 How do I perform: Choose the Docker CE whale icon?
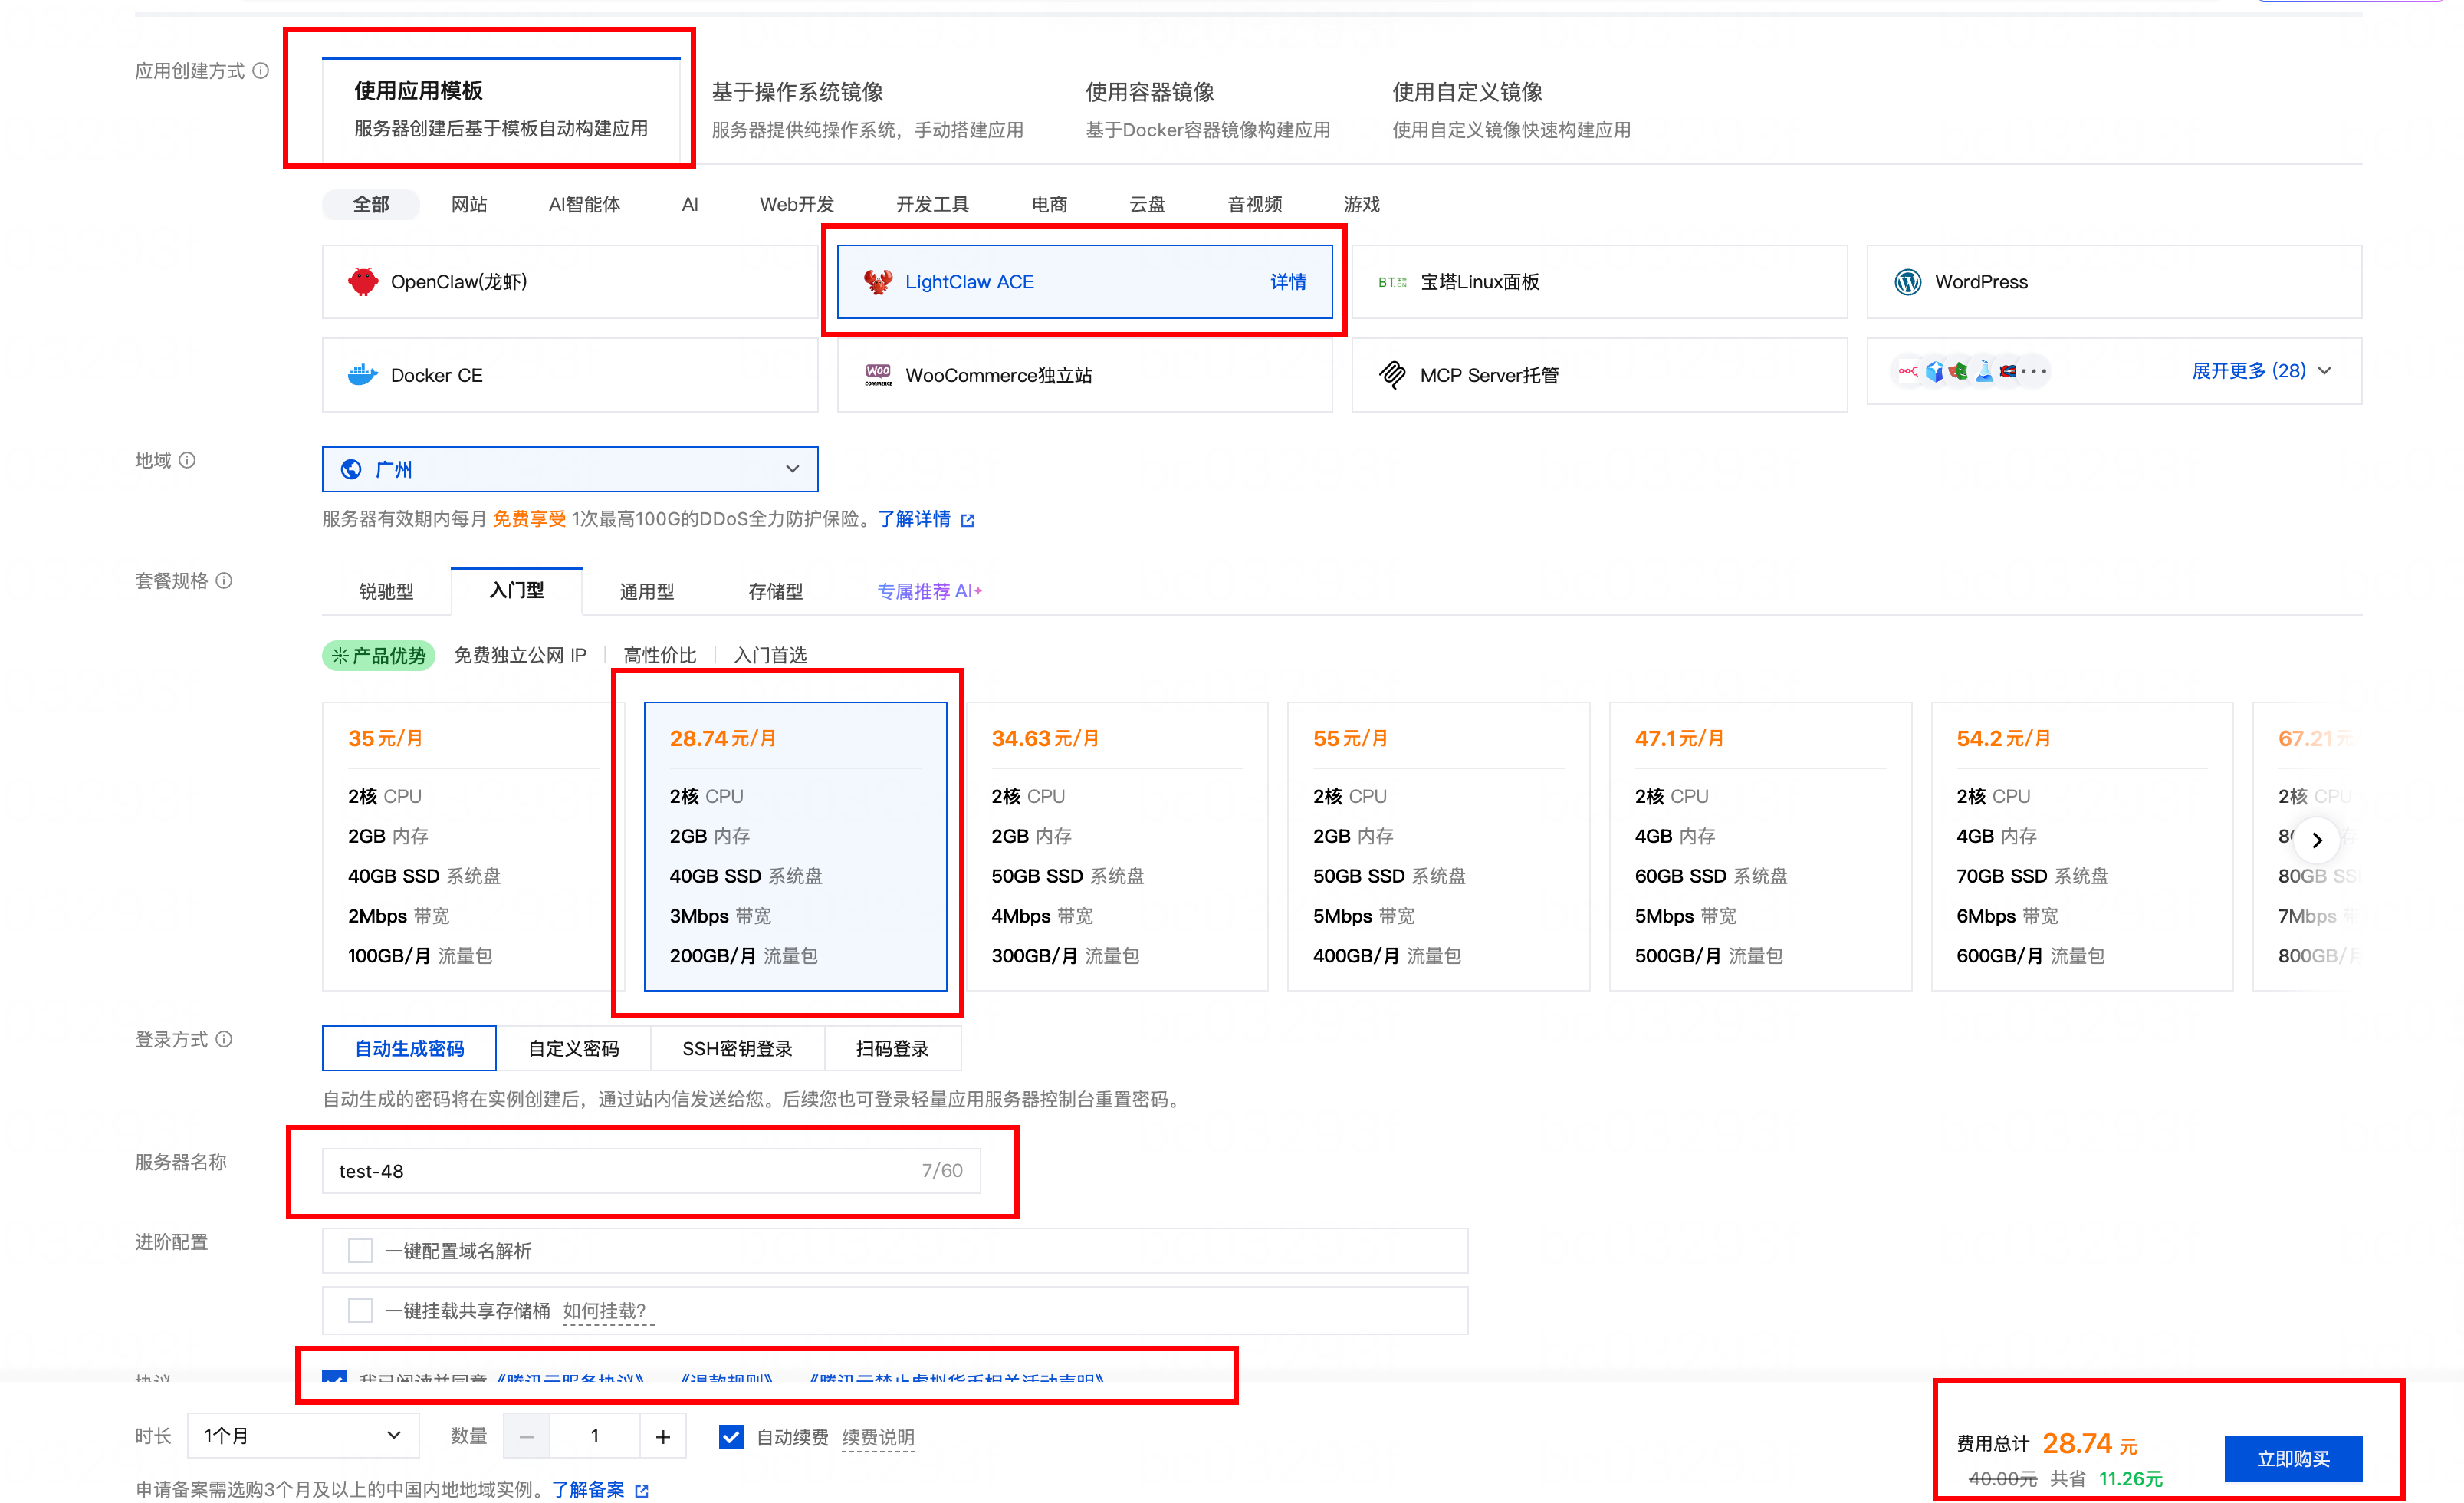click(362, 375)
